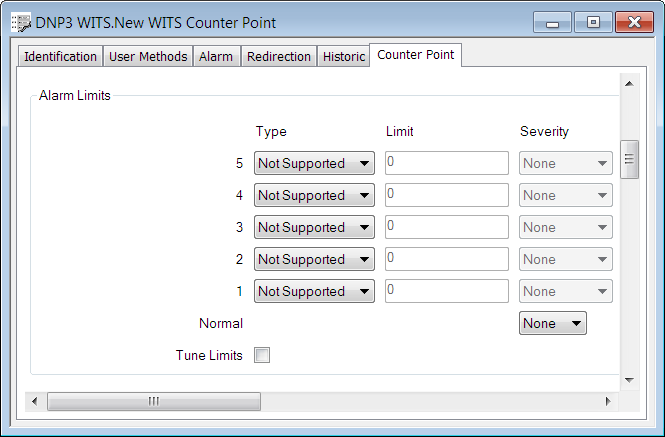Maximize the Counter Point window

[593, 22]
